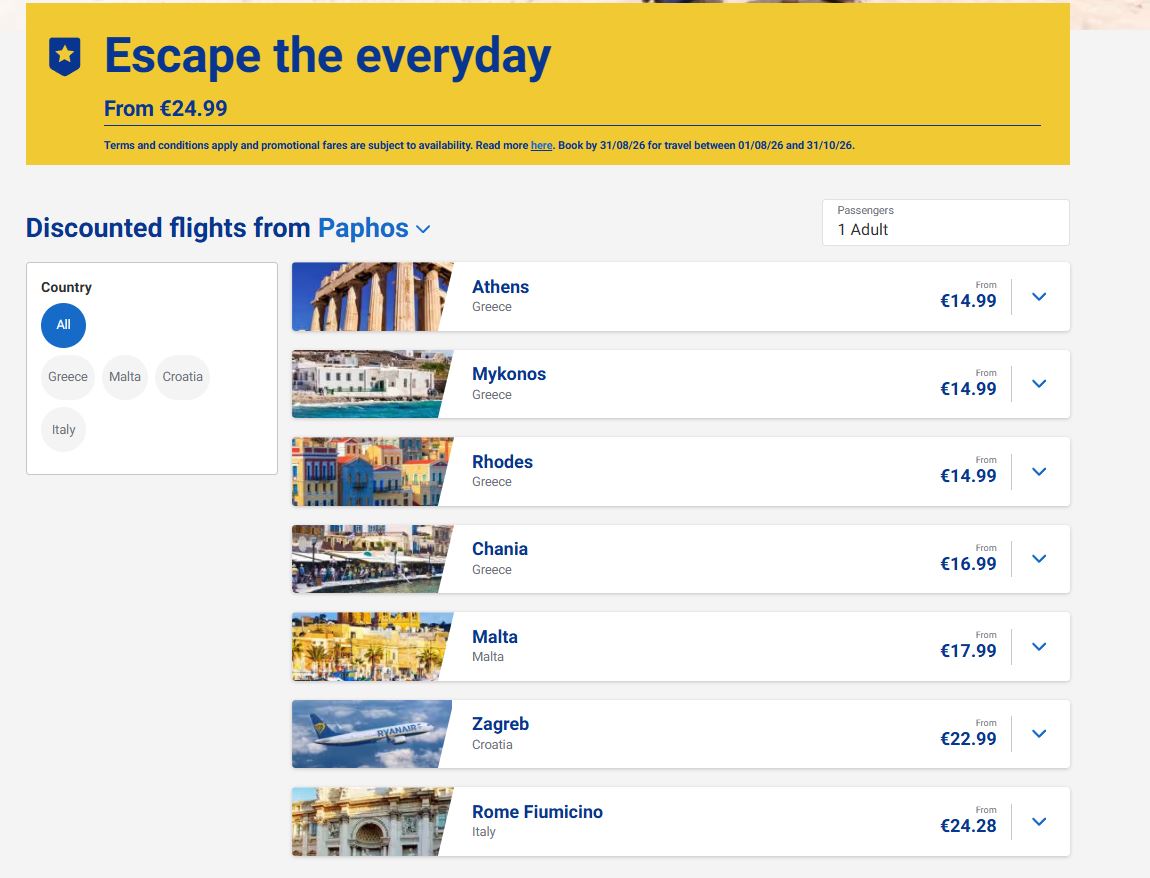Click the shield star icon in banner
The image size is (1150, 878).
point(65,56)
